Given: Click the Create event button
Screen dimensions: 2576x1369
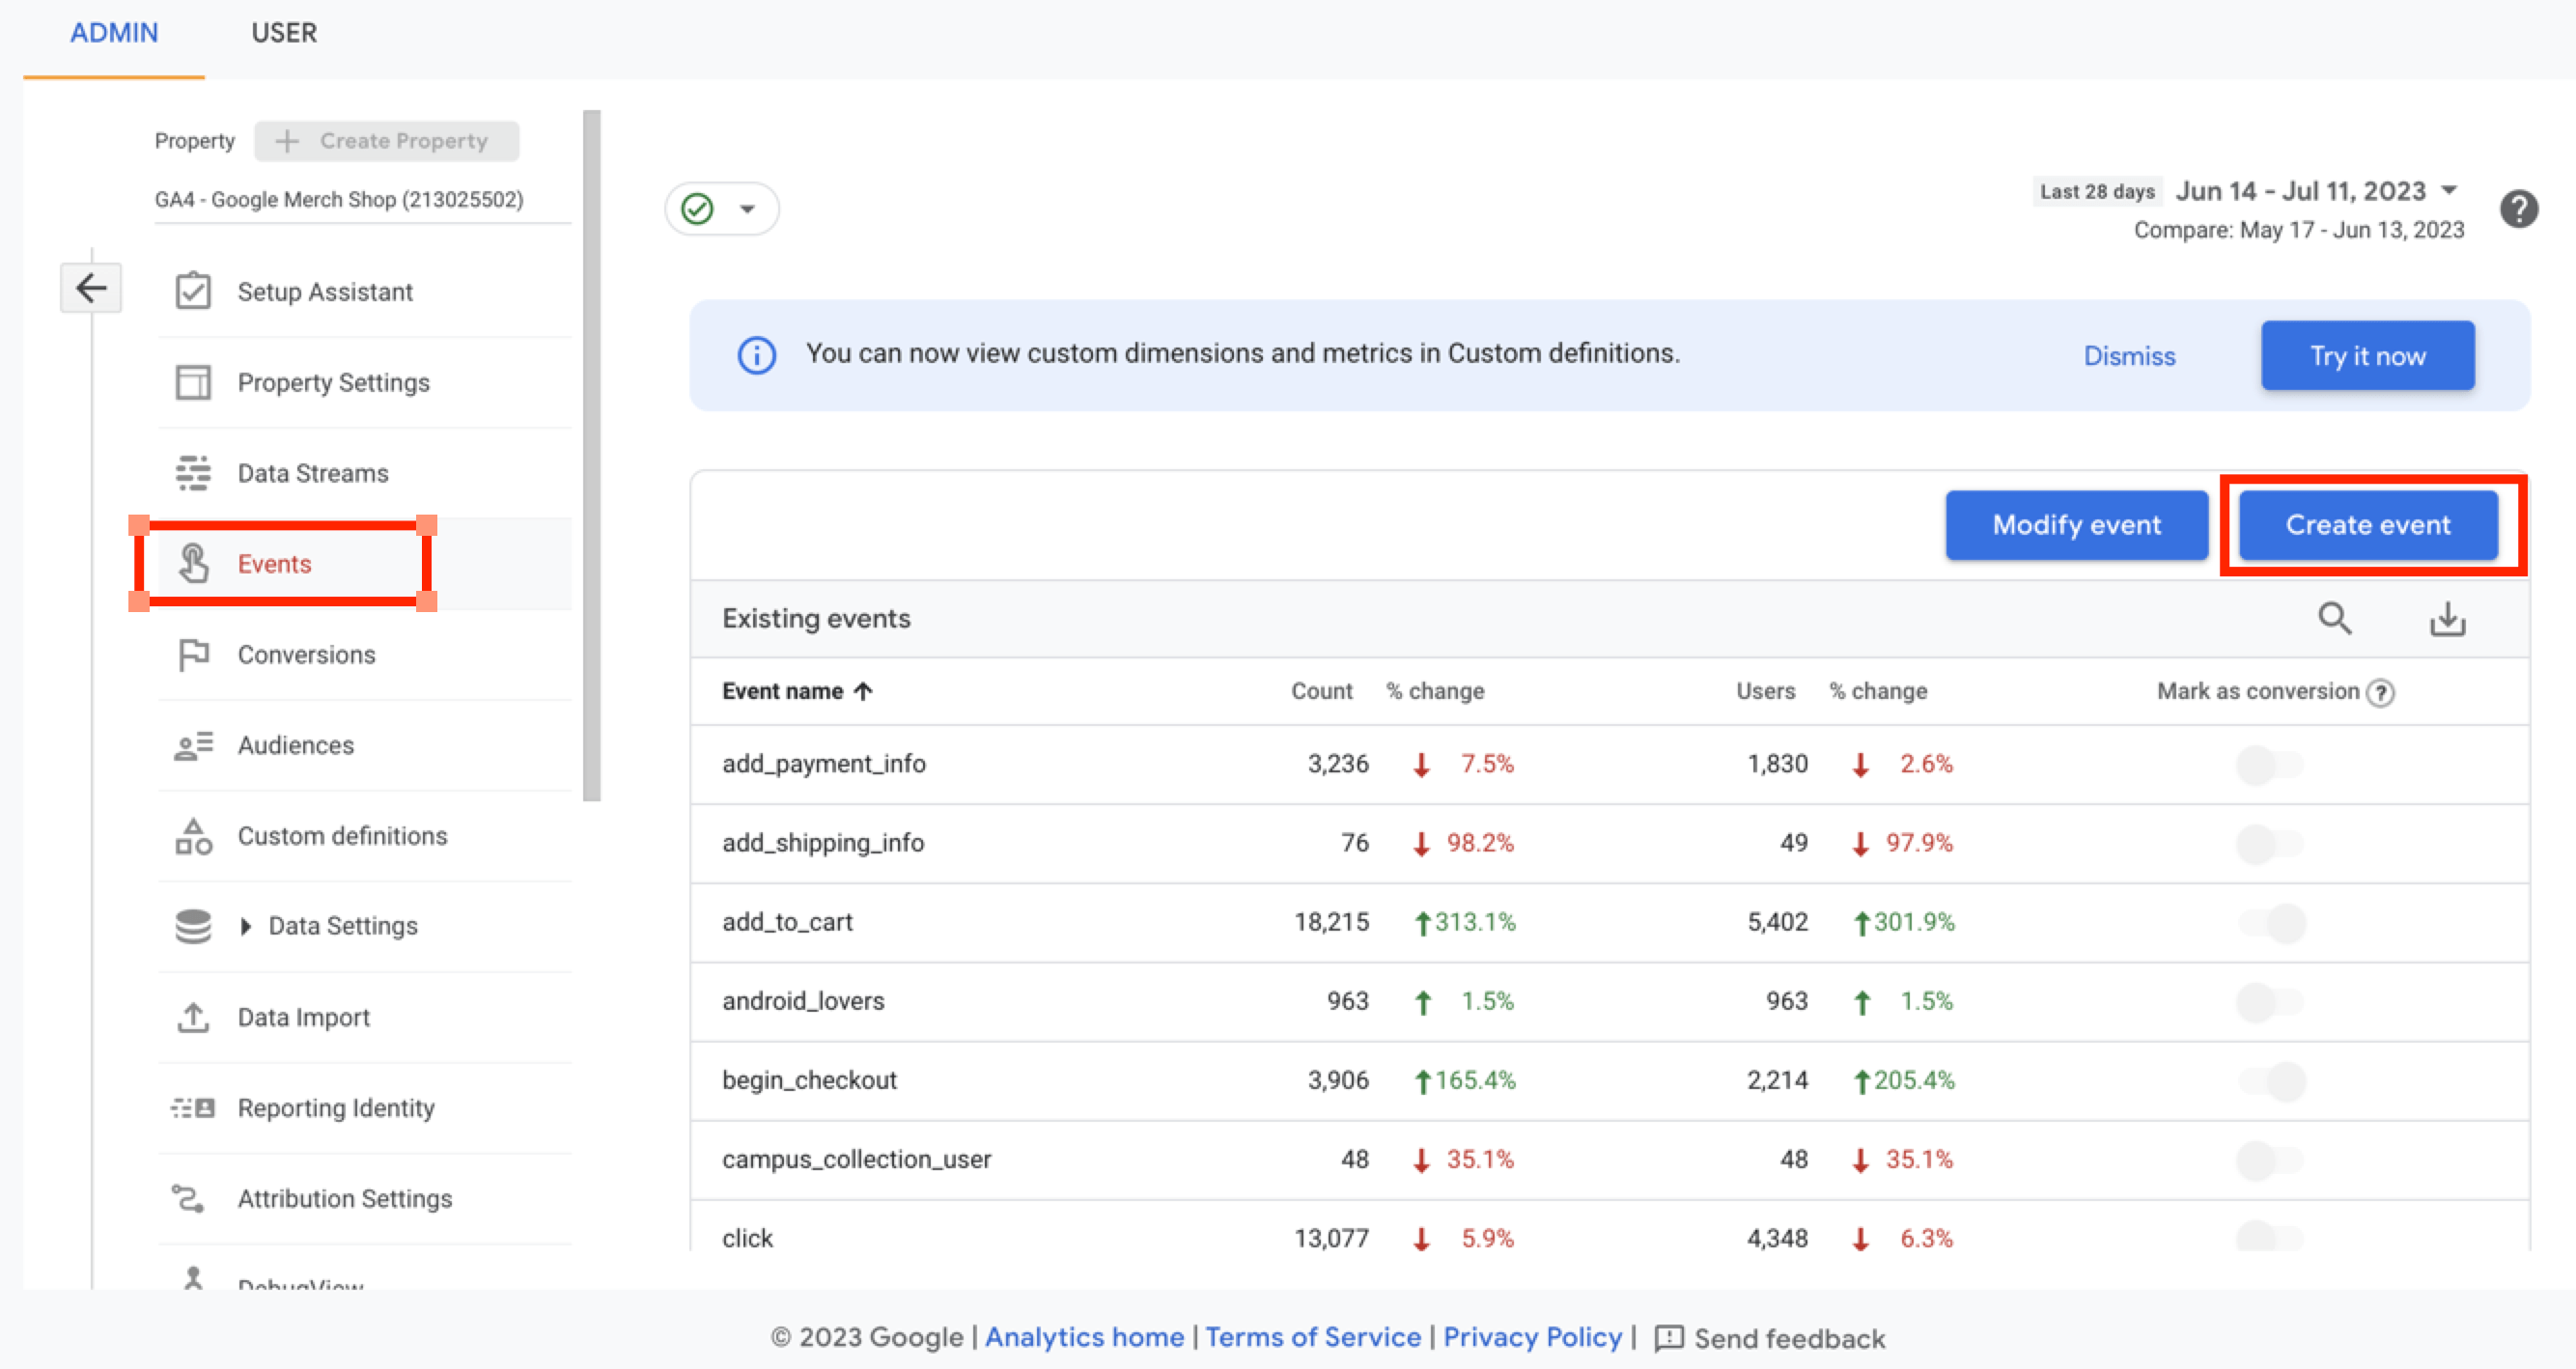Looking at the screenshot, I should 2367,525.
